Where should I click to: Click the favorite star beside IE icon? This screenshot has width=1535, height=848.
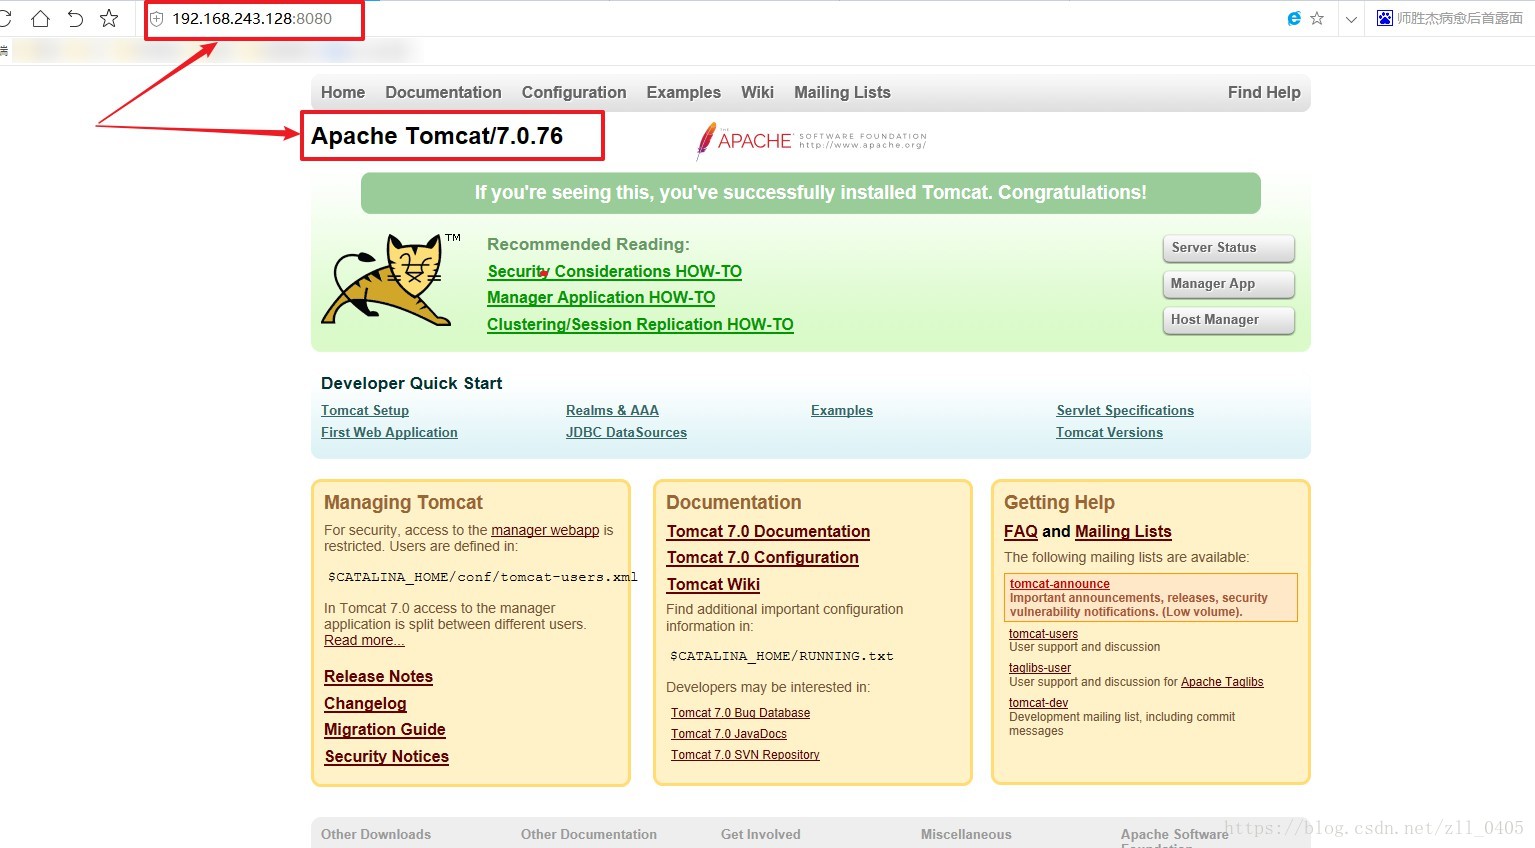click(x=1317, y=18)
